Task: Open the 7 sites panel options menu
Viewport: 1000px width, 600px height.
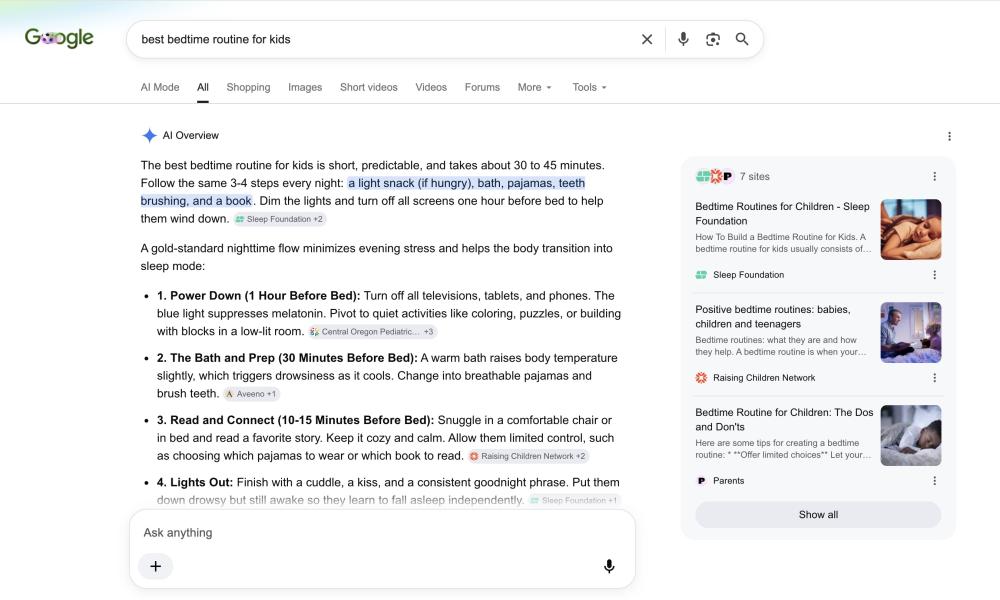Action: 934,177
